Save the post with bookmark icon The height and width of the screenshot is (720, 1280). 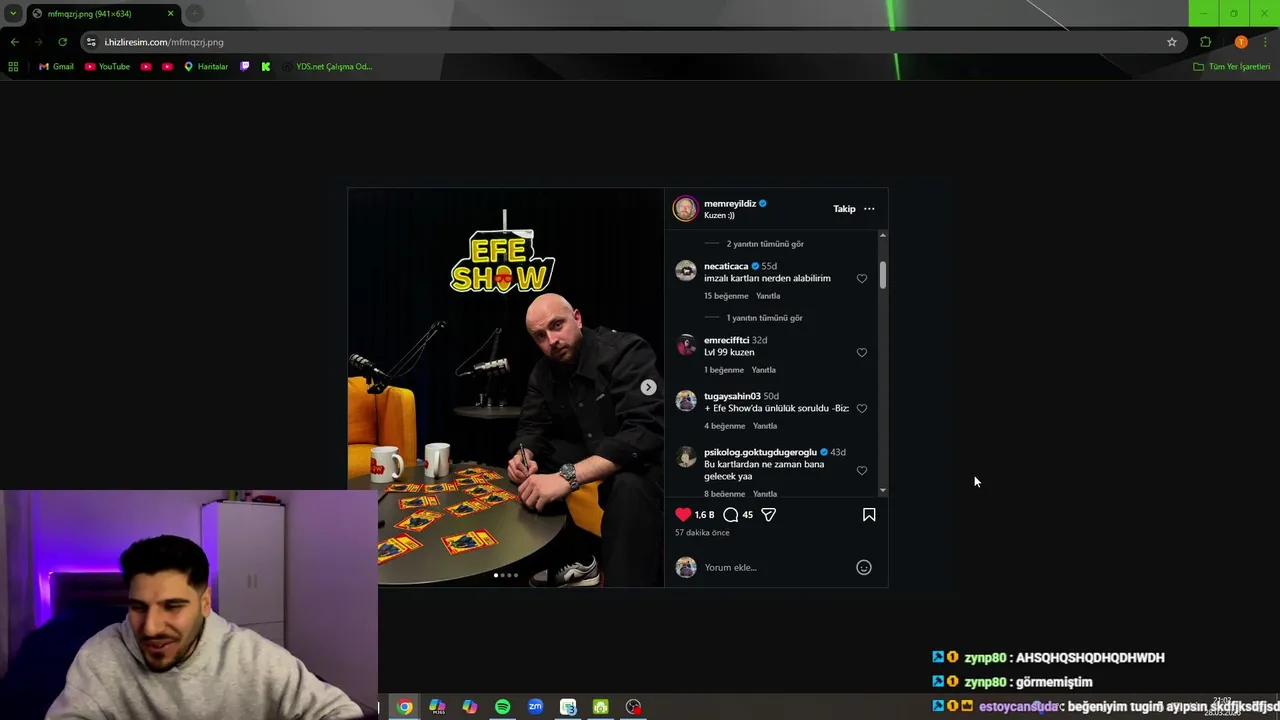869,514
